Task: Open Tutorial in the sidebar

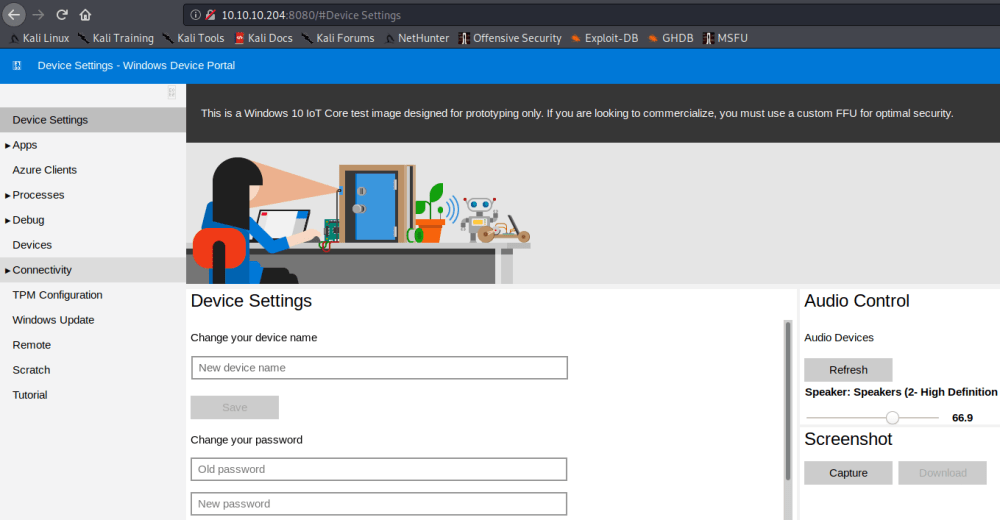Action: click(x=30, y=394)
